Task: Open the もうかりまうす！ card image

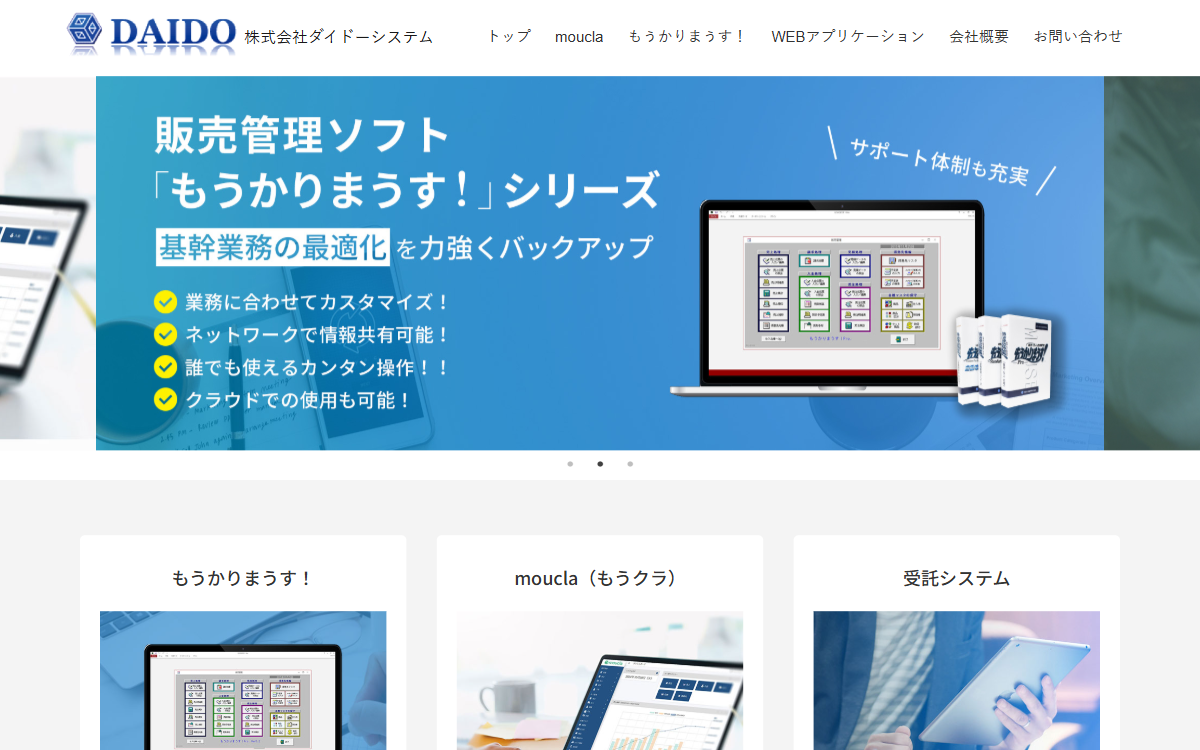Action: tap(243, 681)
